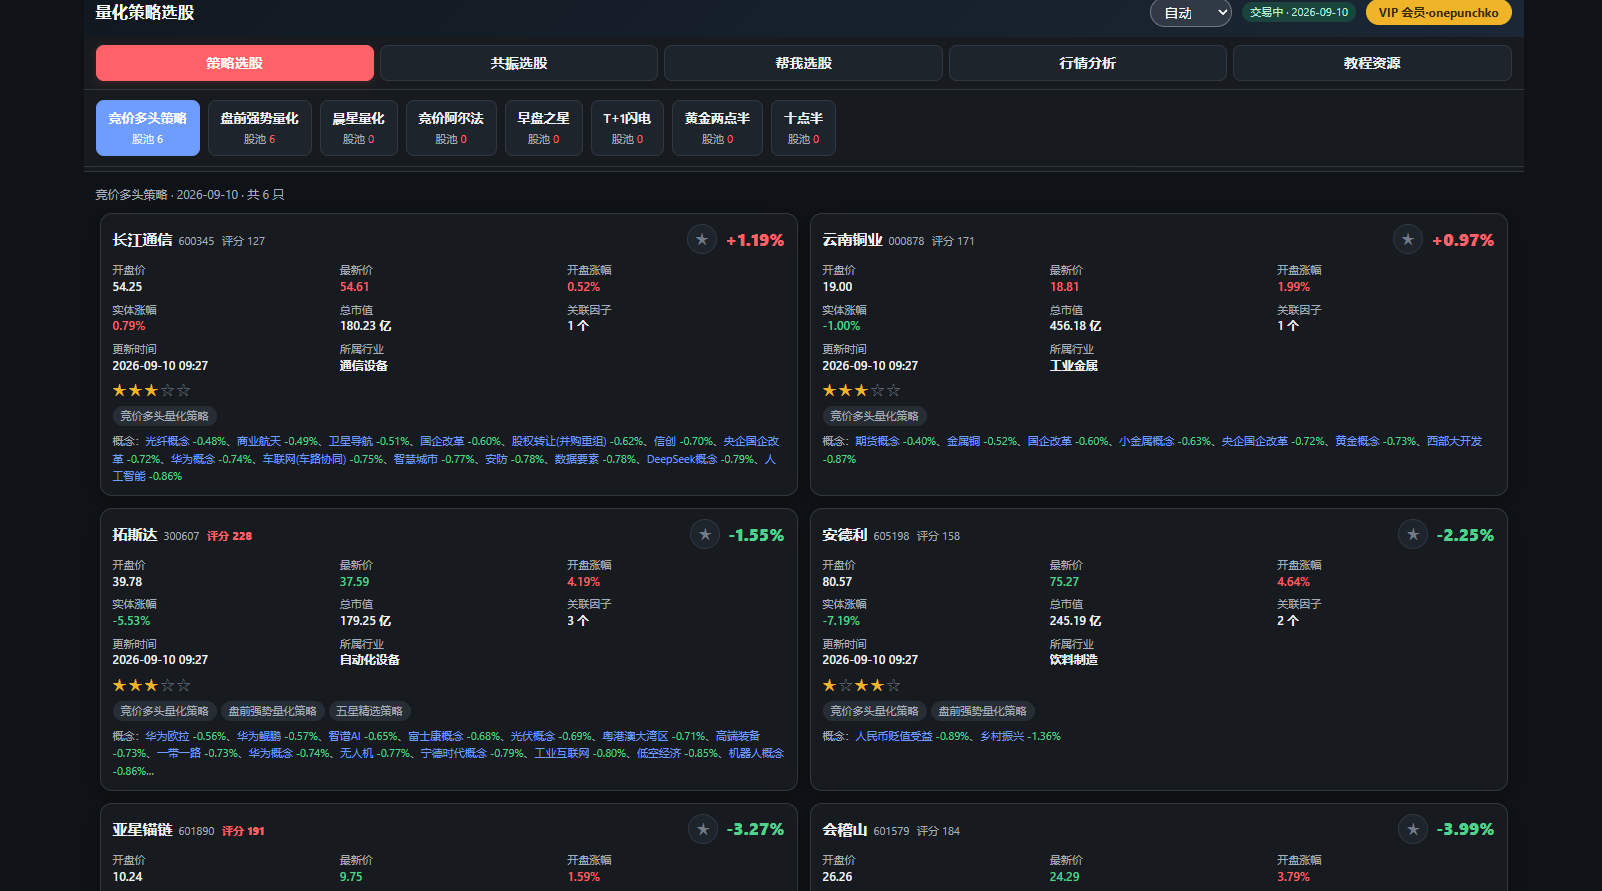Toggle favorite star for 会稽山

[1413, 829]
